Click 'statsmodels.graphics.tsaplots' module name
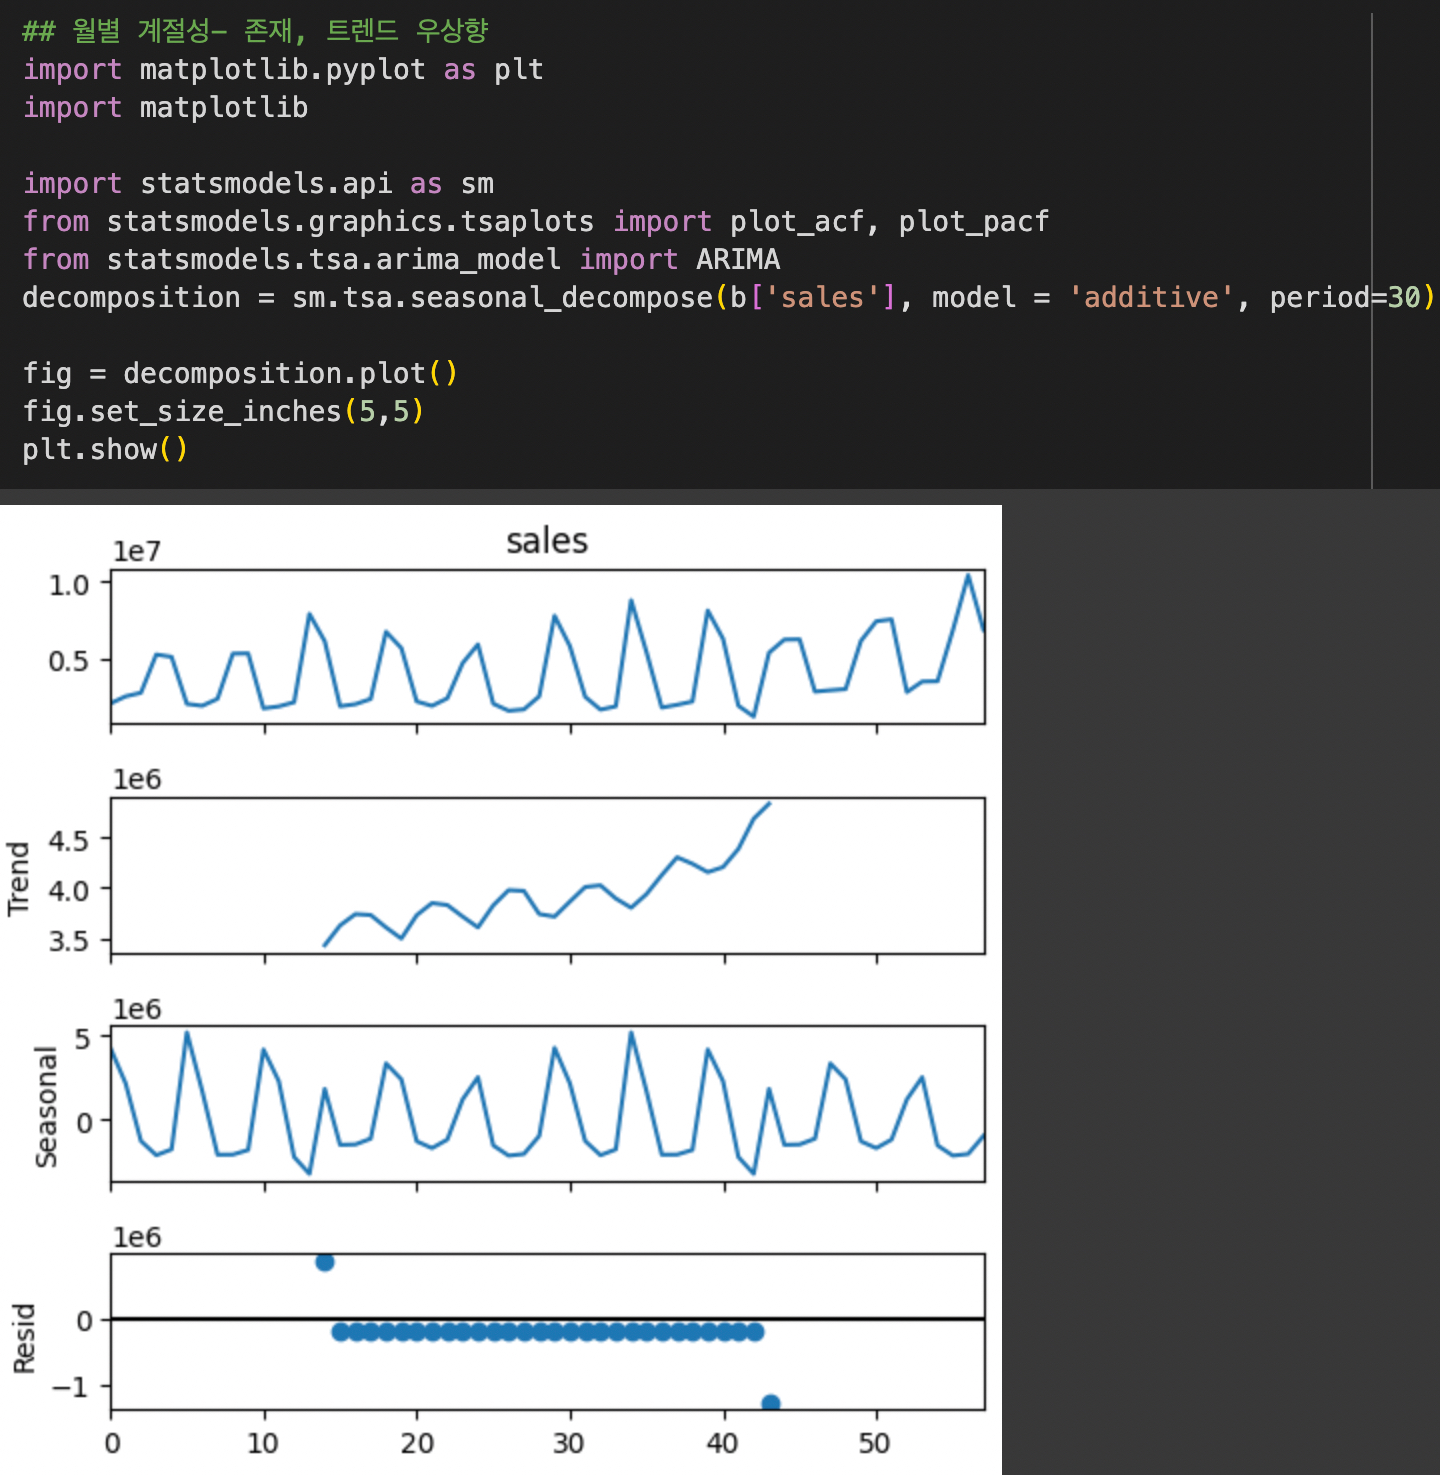 pos(350,221)
